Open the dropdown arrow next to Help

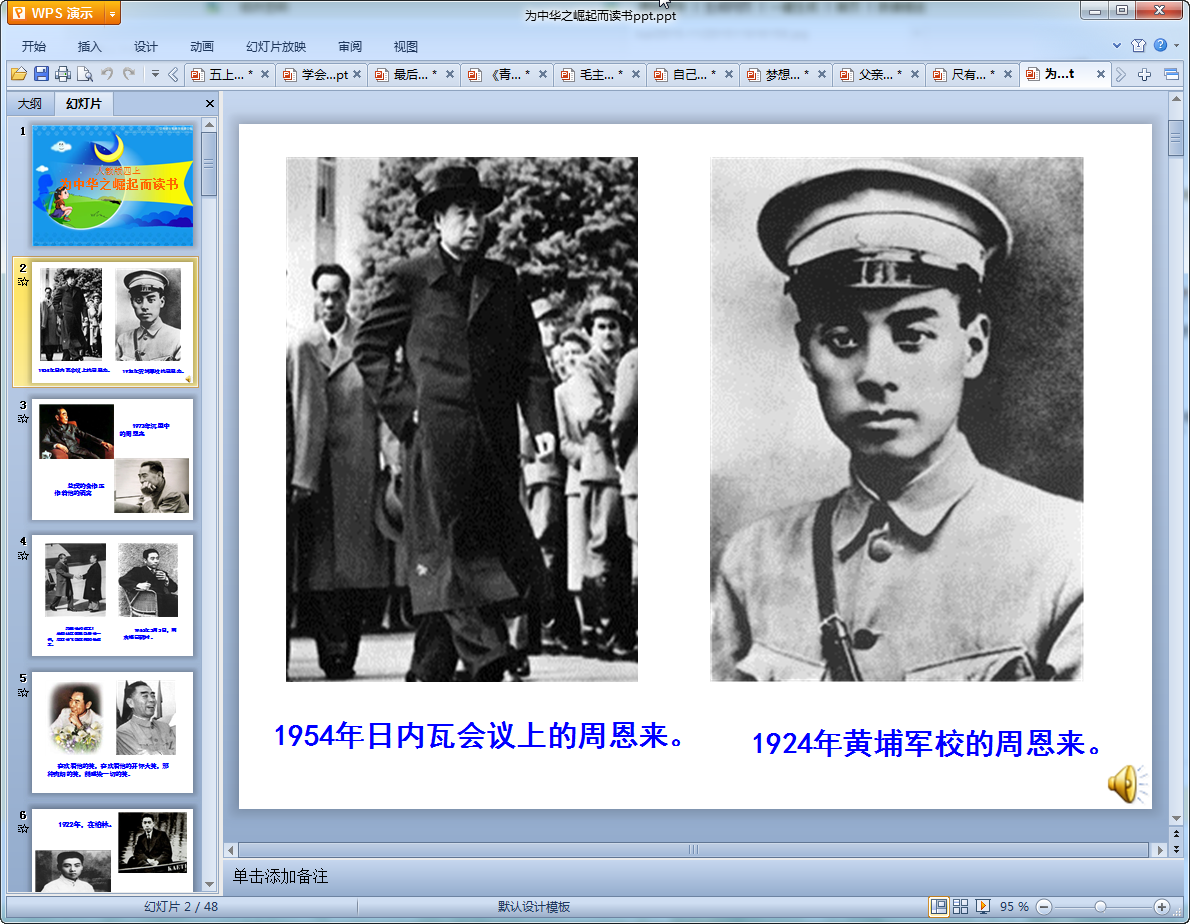(x=1176, y=46)
